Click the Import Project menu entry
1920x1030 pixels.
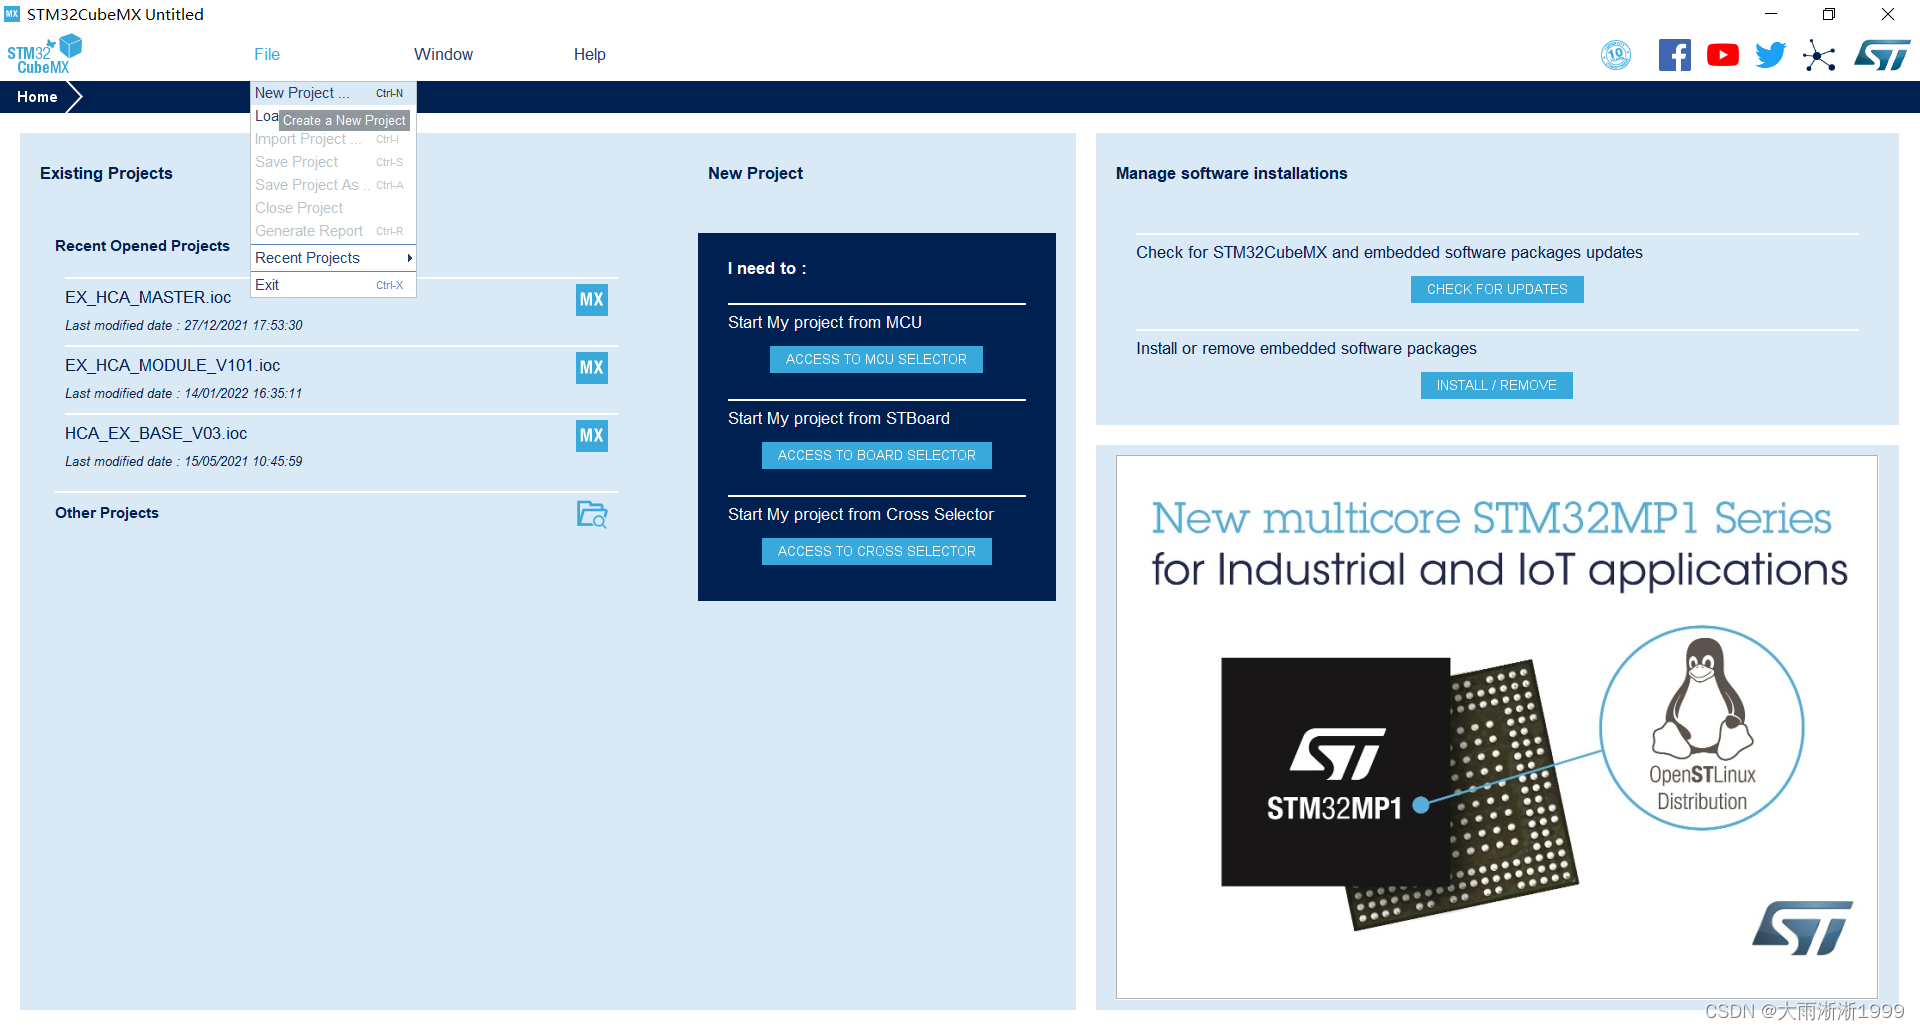(333, 139)
